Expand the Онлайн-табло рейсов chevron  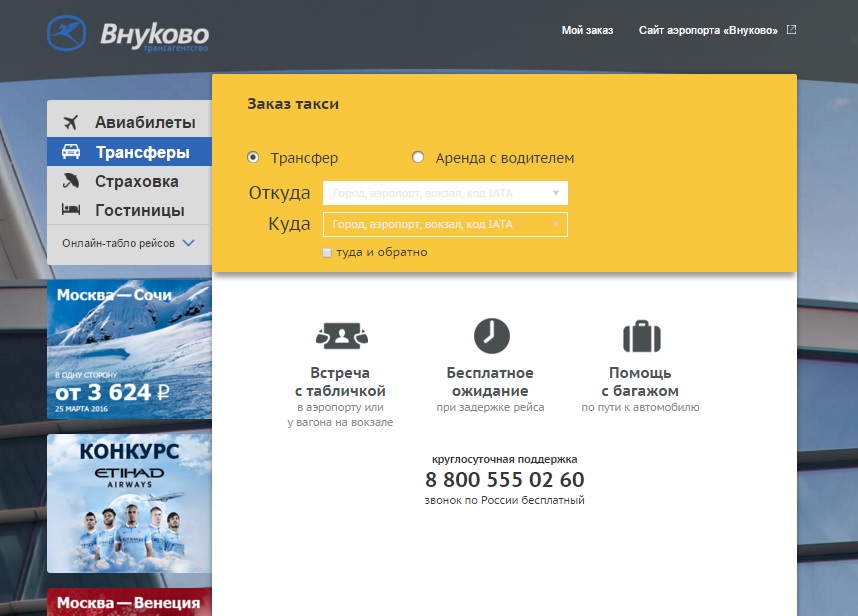(x=189, y=243)
